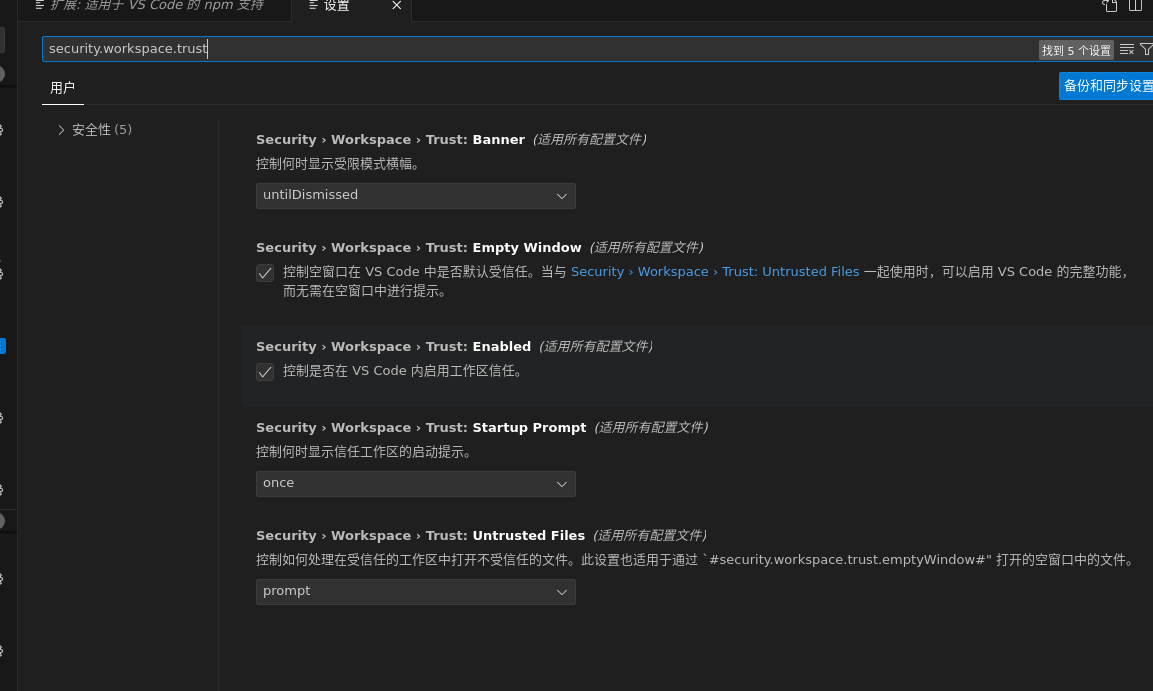Click the 备份和同步设置 button

point(1107,86)
